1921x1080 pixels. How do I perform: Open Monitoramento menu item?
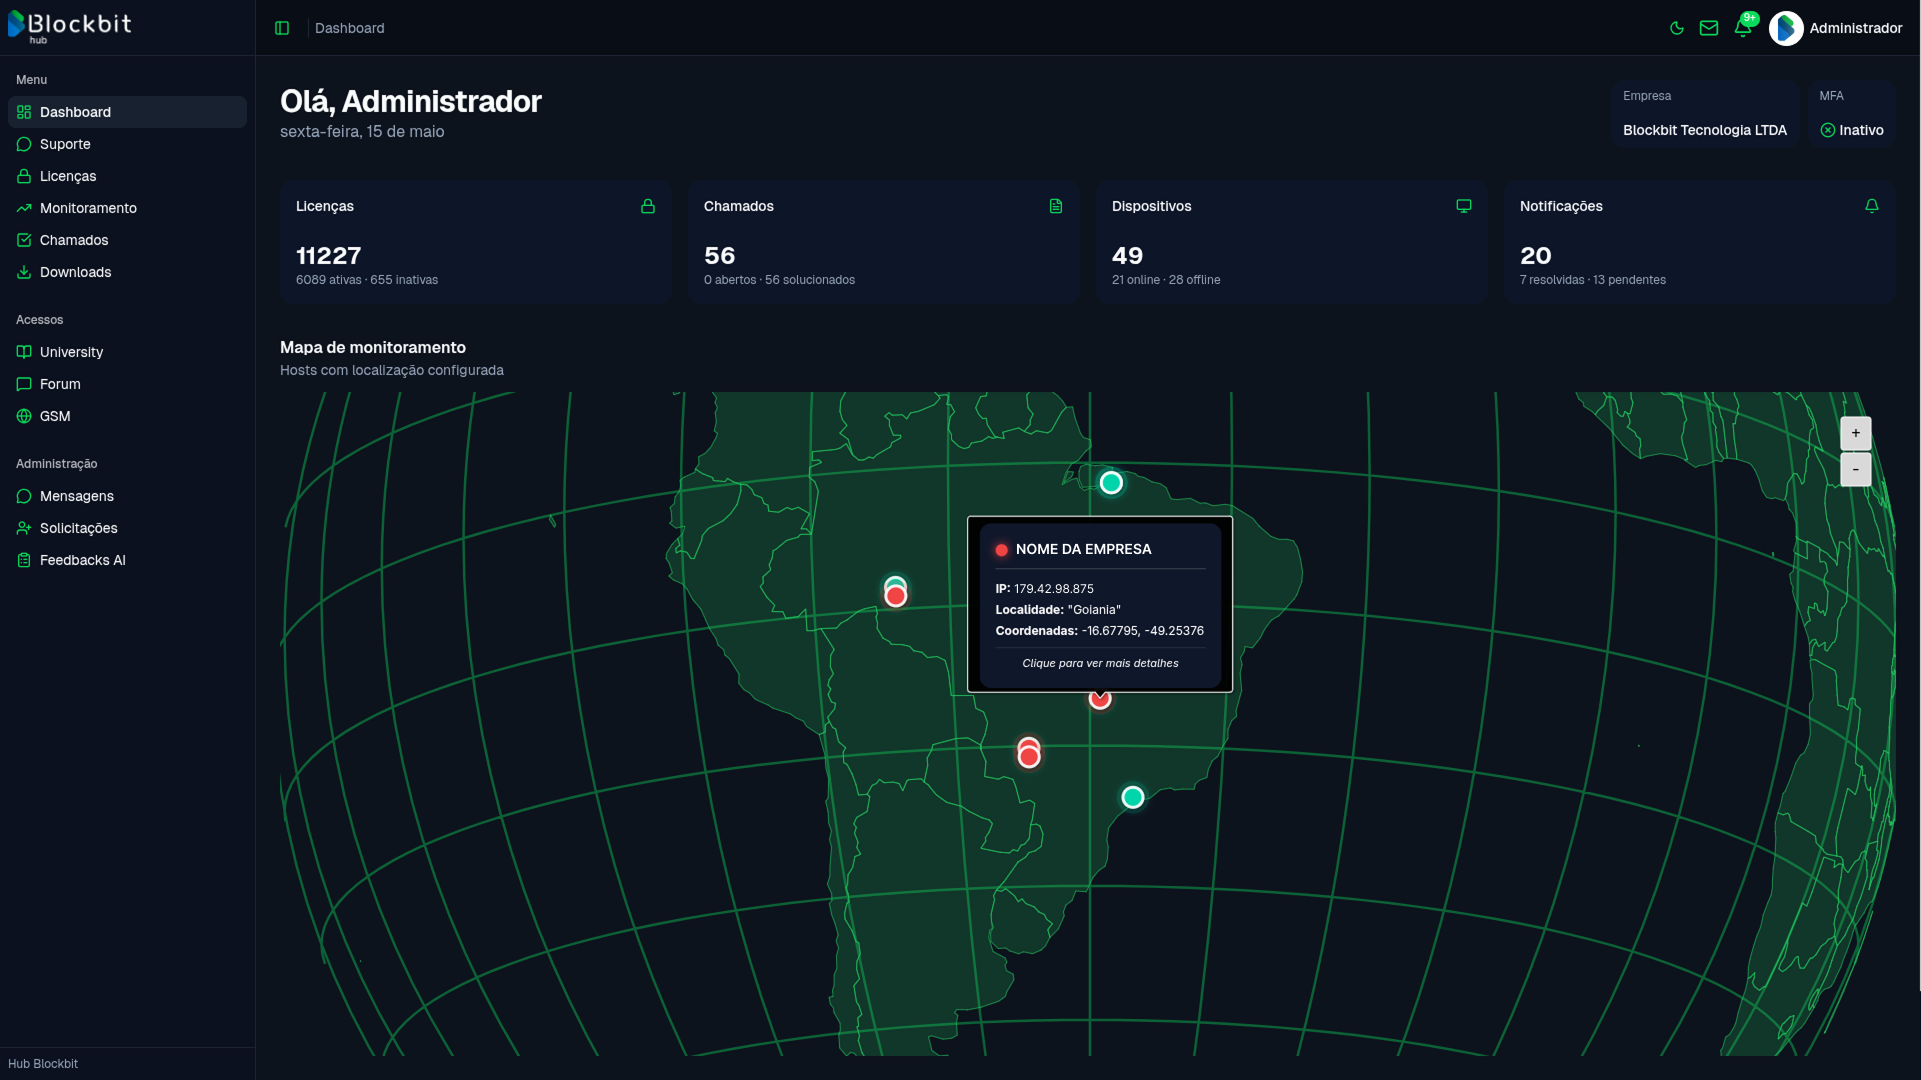(x=127, y=208)
